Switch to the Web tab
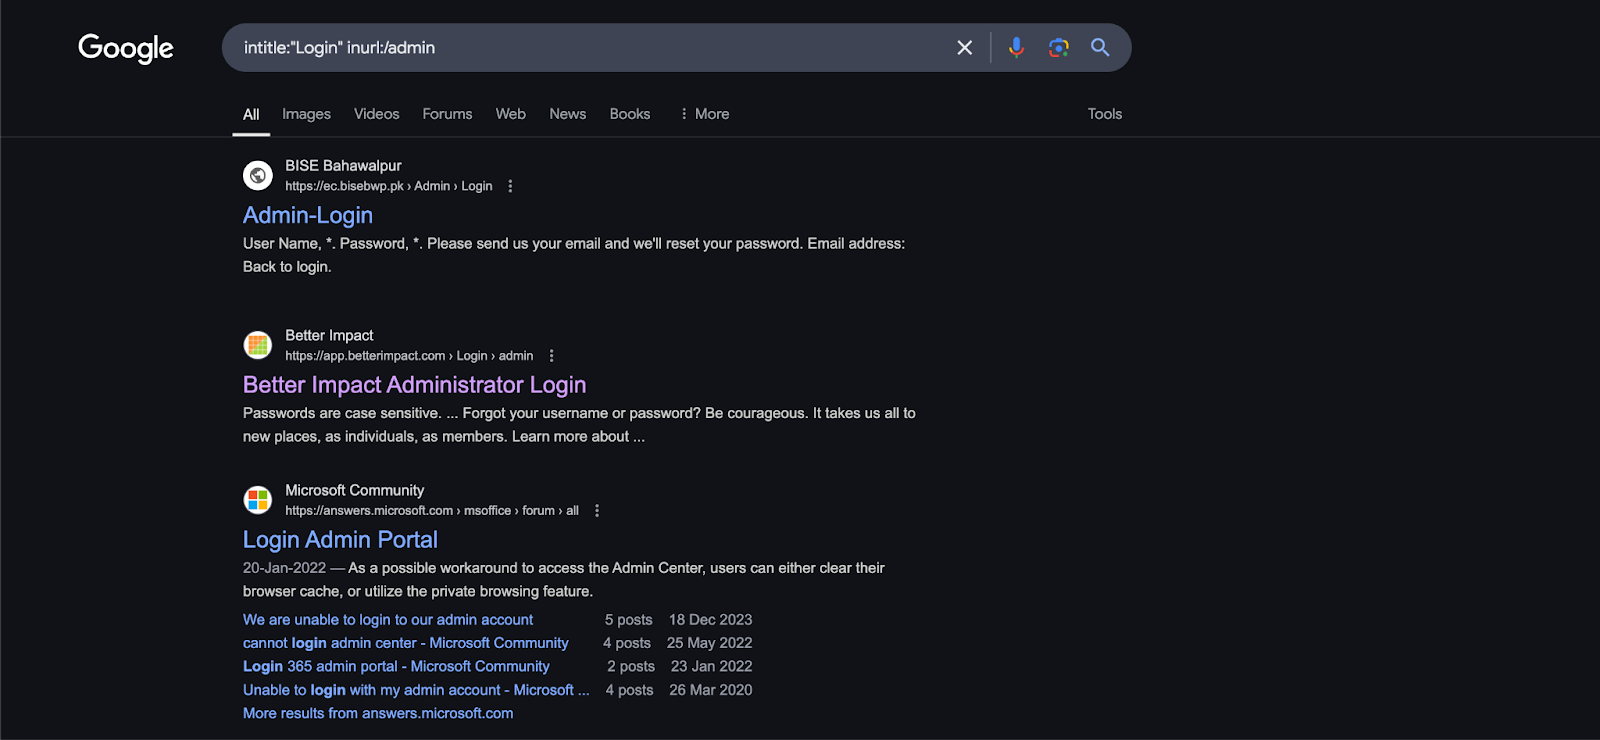 [511, 114]
